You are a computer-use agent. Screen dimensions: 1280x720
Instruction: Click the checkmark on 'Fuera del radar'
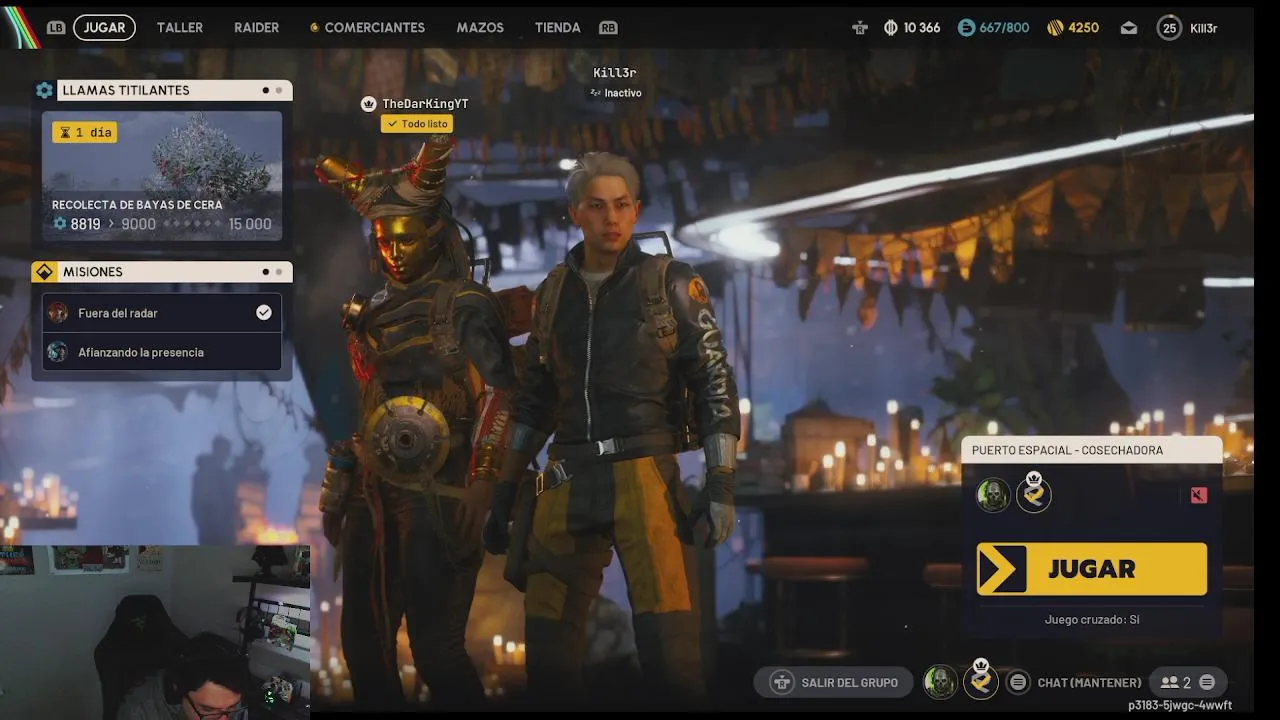pos(264,313)
